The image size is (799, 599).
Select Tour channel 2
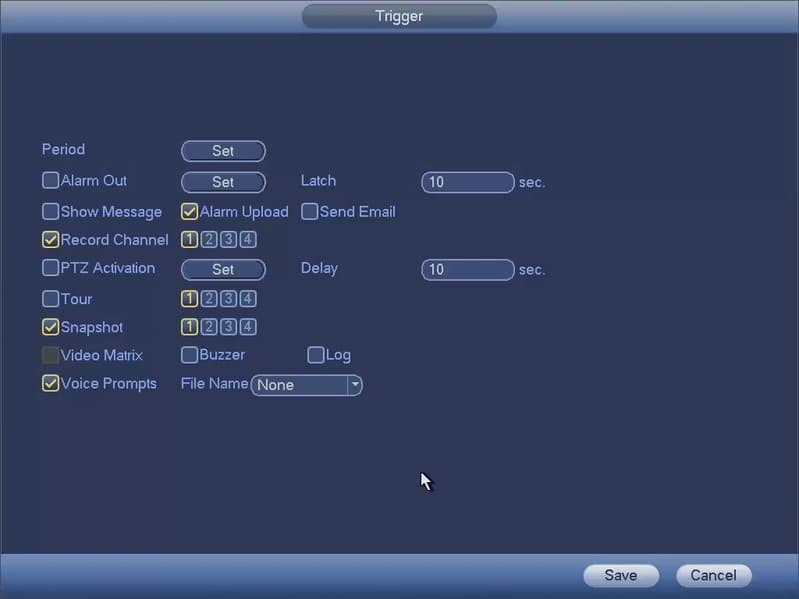tap(209, 299)
